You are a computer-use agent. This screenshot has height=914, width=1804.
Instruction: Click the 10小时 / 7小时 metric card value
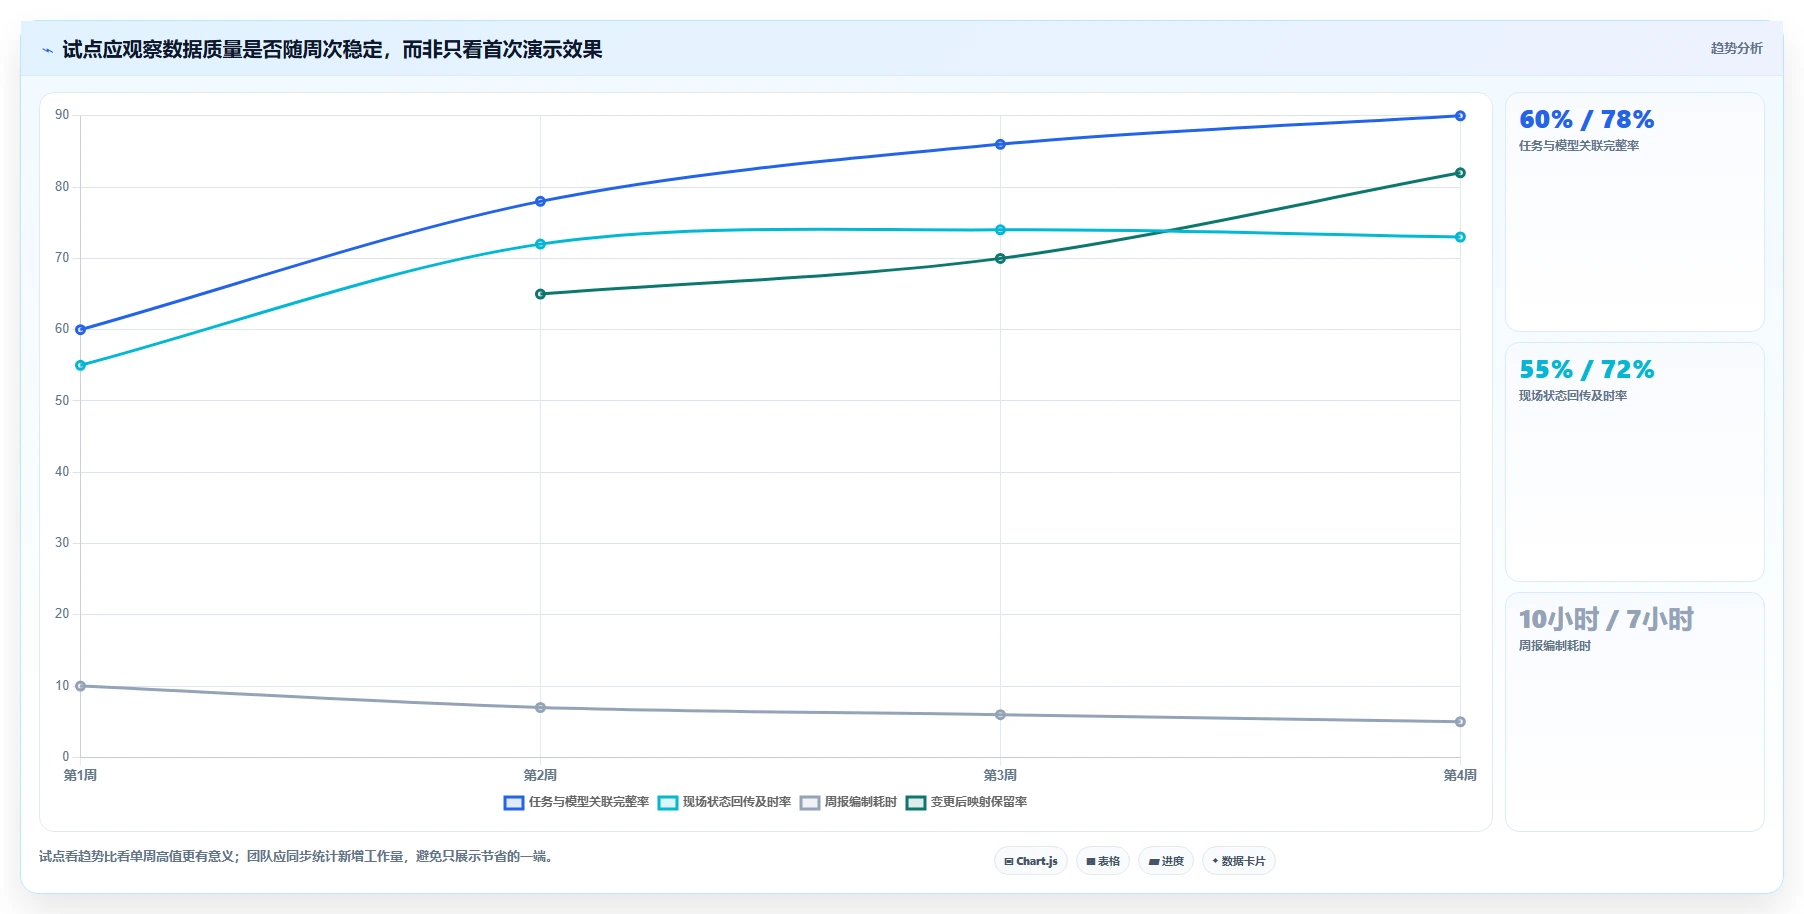(1606, 620)
